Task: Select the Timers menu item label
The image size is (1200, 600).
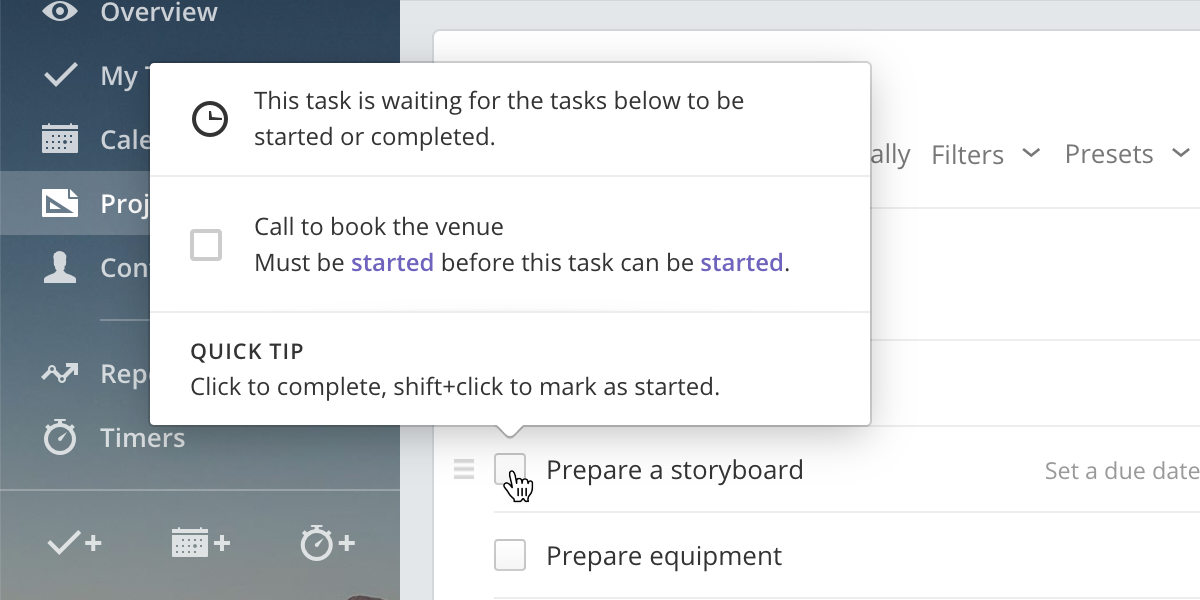Action: tap(143, 438)
